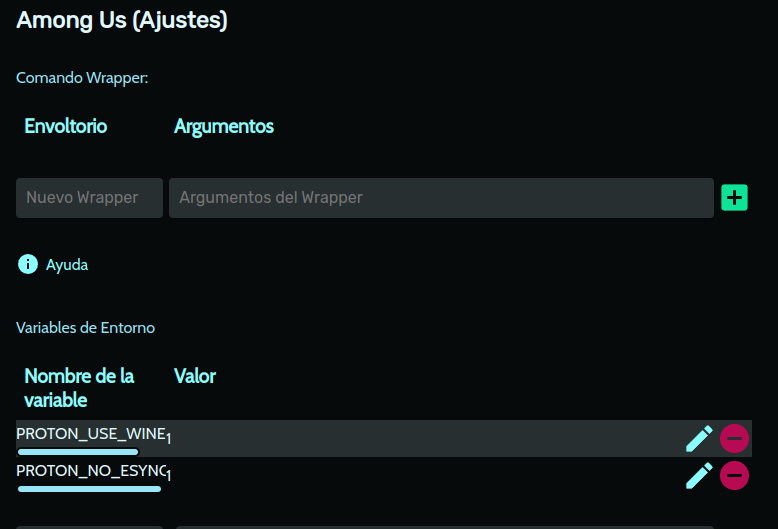The width and height of the screenshot is (778, 529).
Task: Click the Valor column header
Action: (195, 376)
